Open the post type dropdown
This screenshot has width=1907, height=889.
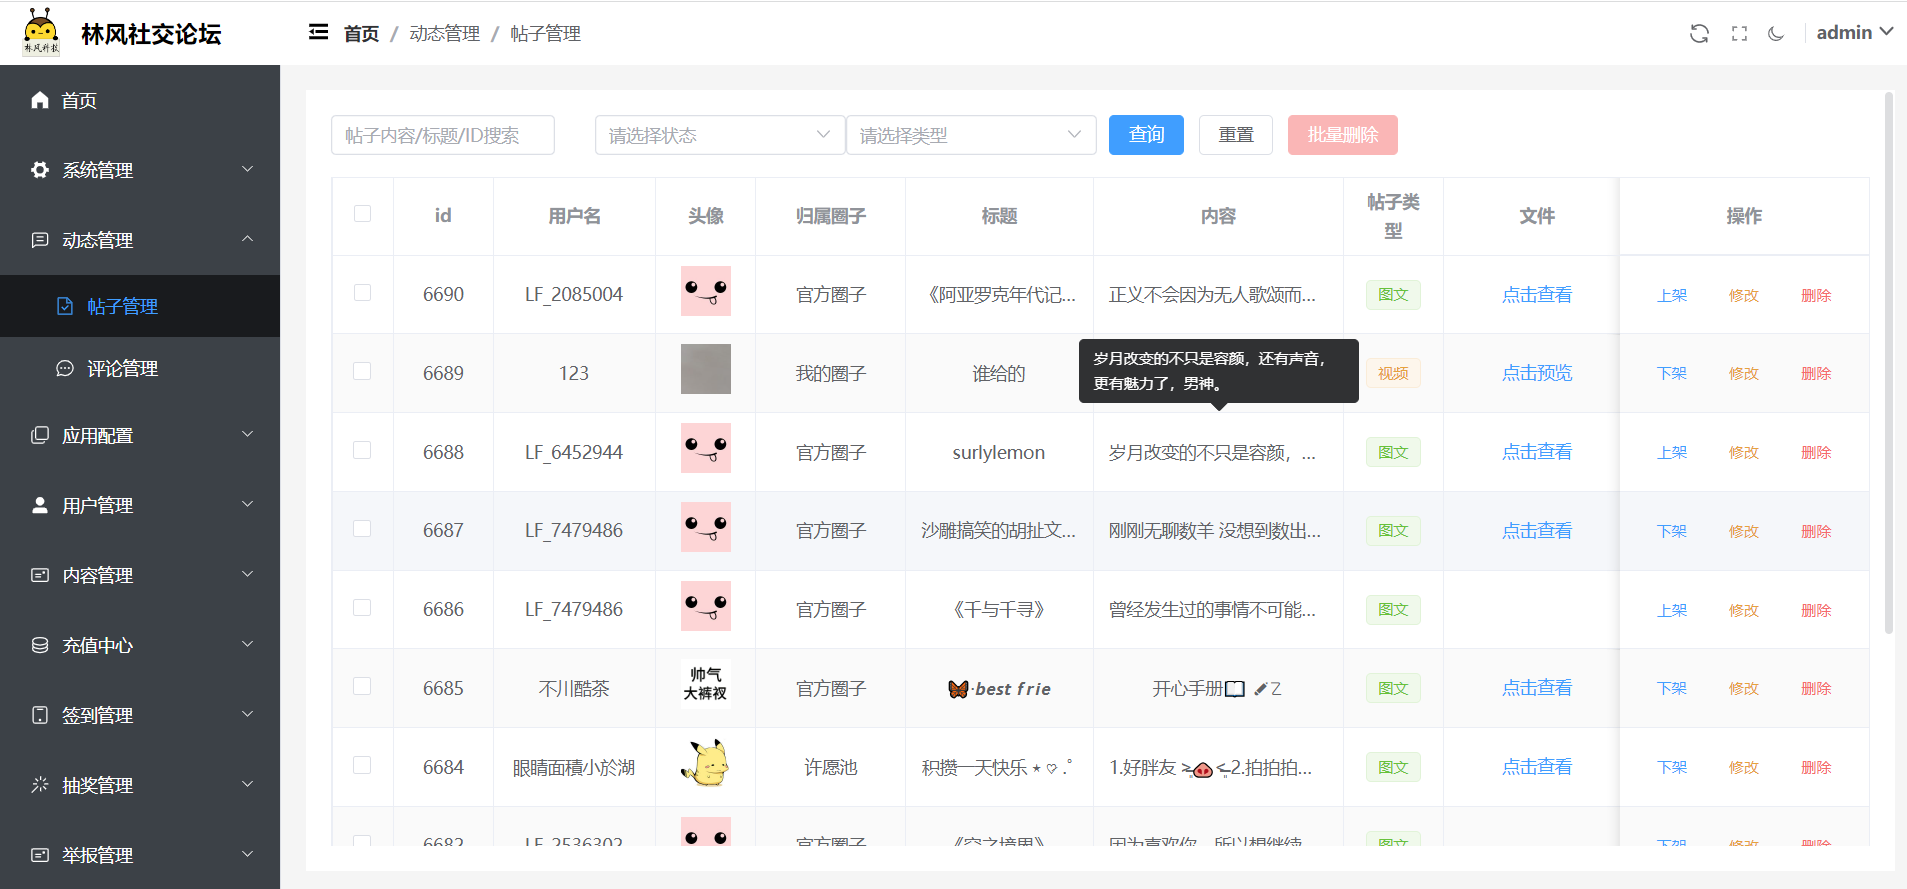pyautogui.click(x=970, y=135)
